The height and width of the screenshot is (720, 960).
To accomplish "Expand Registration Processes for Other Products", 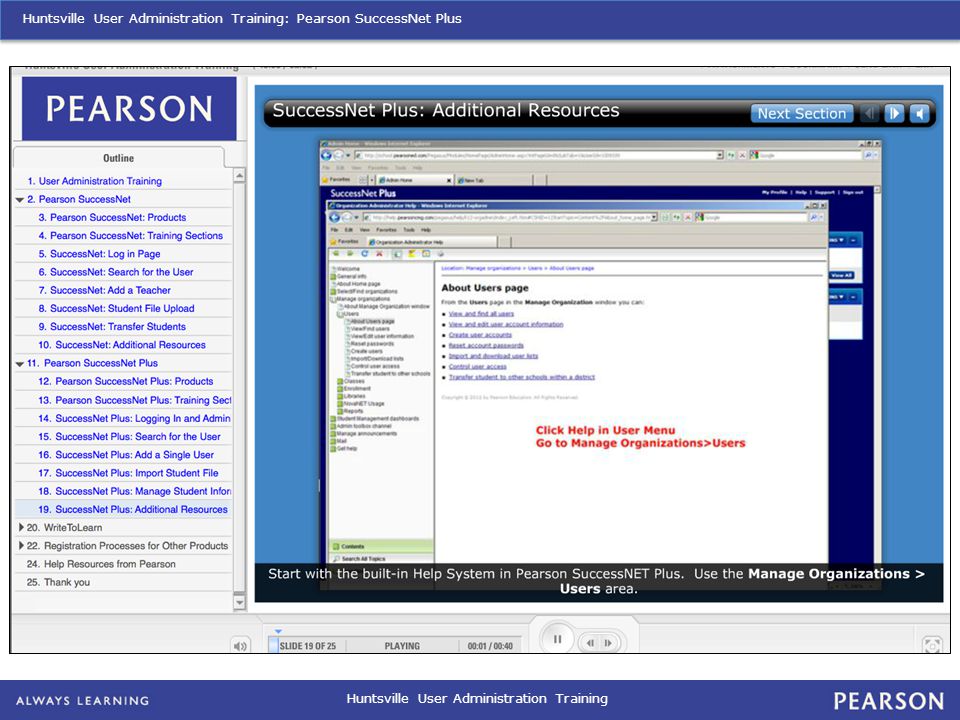I will pos(21,546).
